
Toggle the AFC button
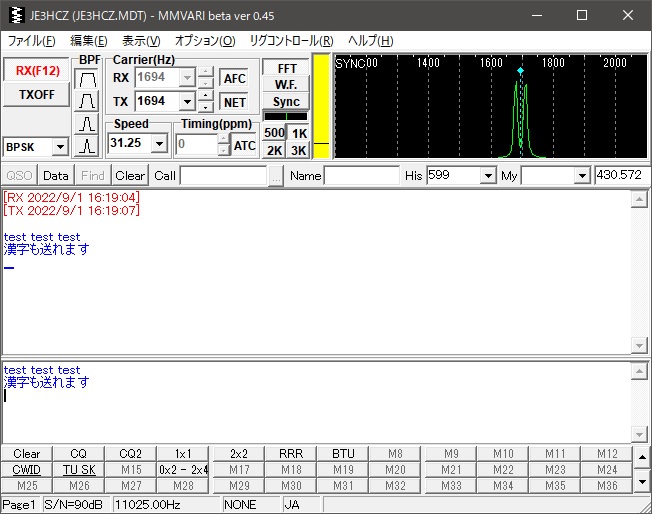tap(234, 78)
